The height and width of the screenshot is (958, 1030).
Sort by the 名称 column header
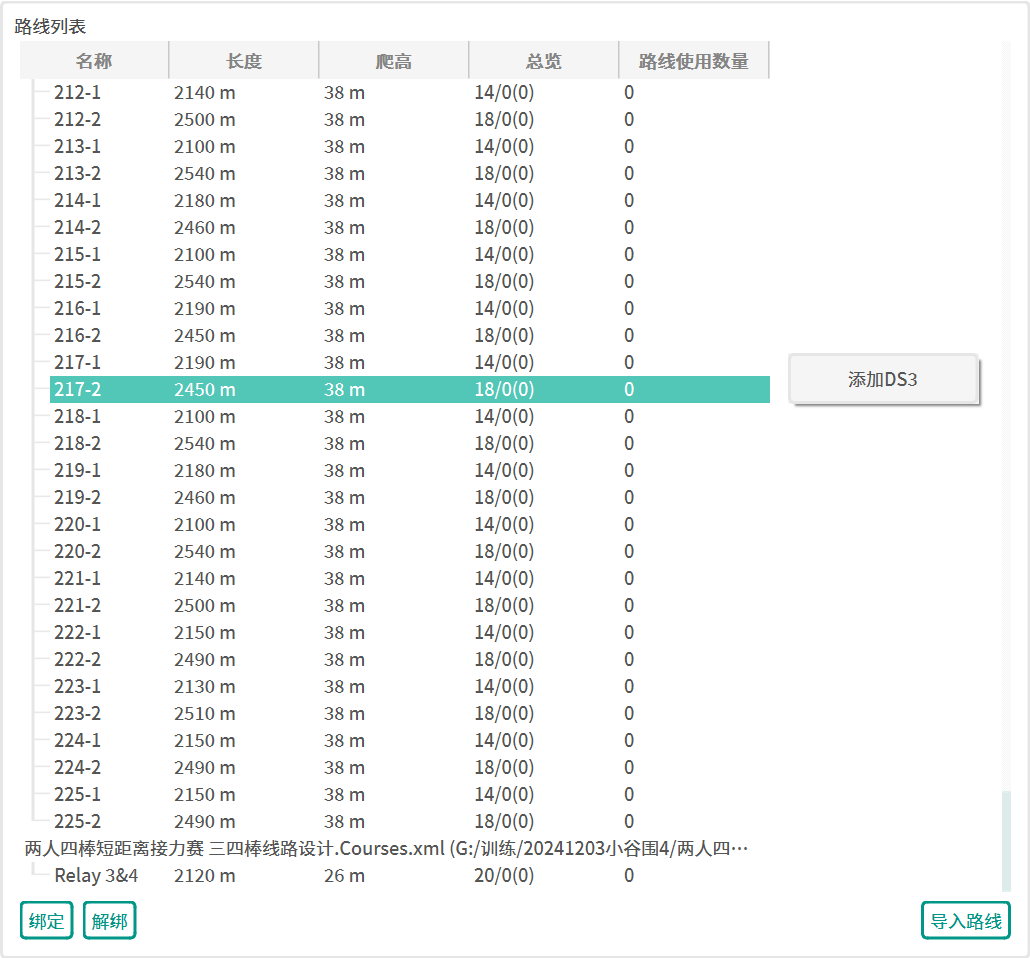(x=94, y=61)
